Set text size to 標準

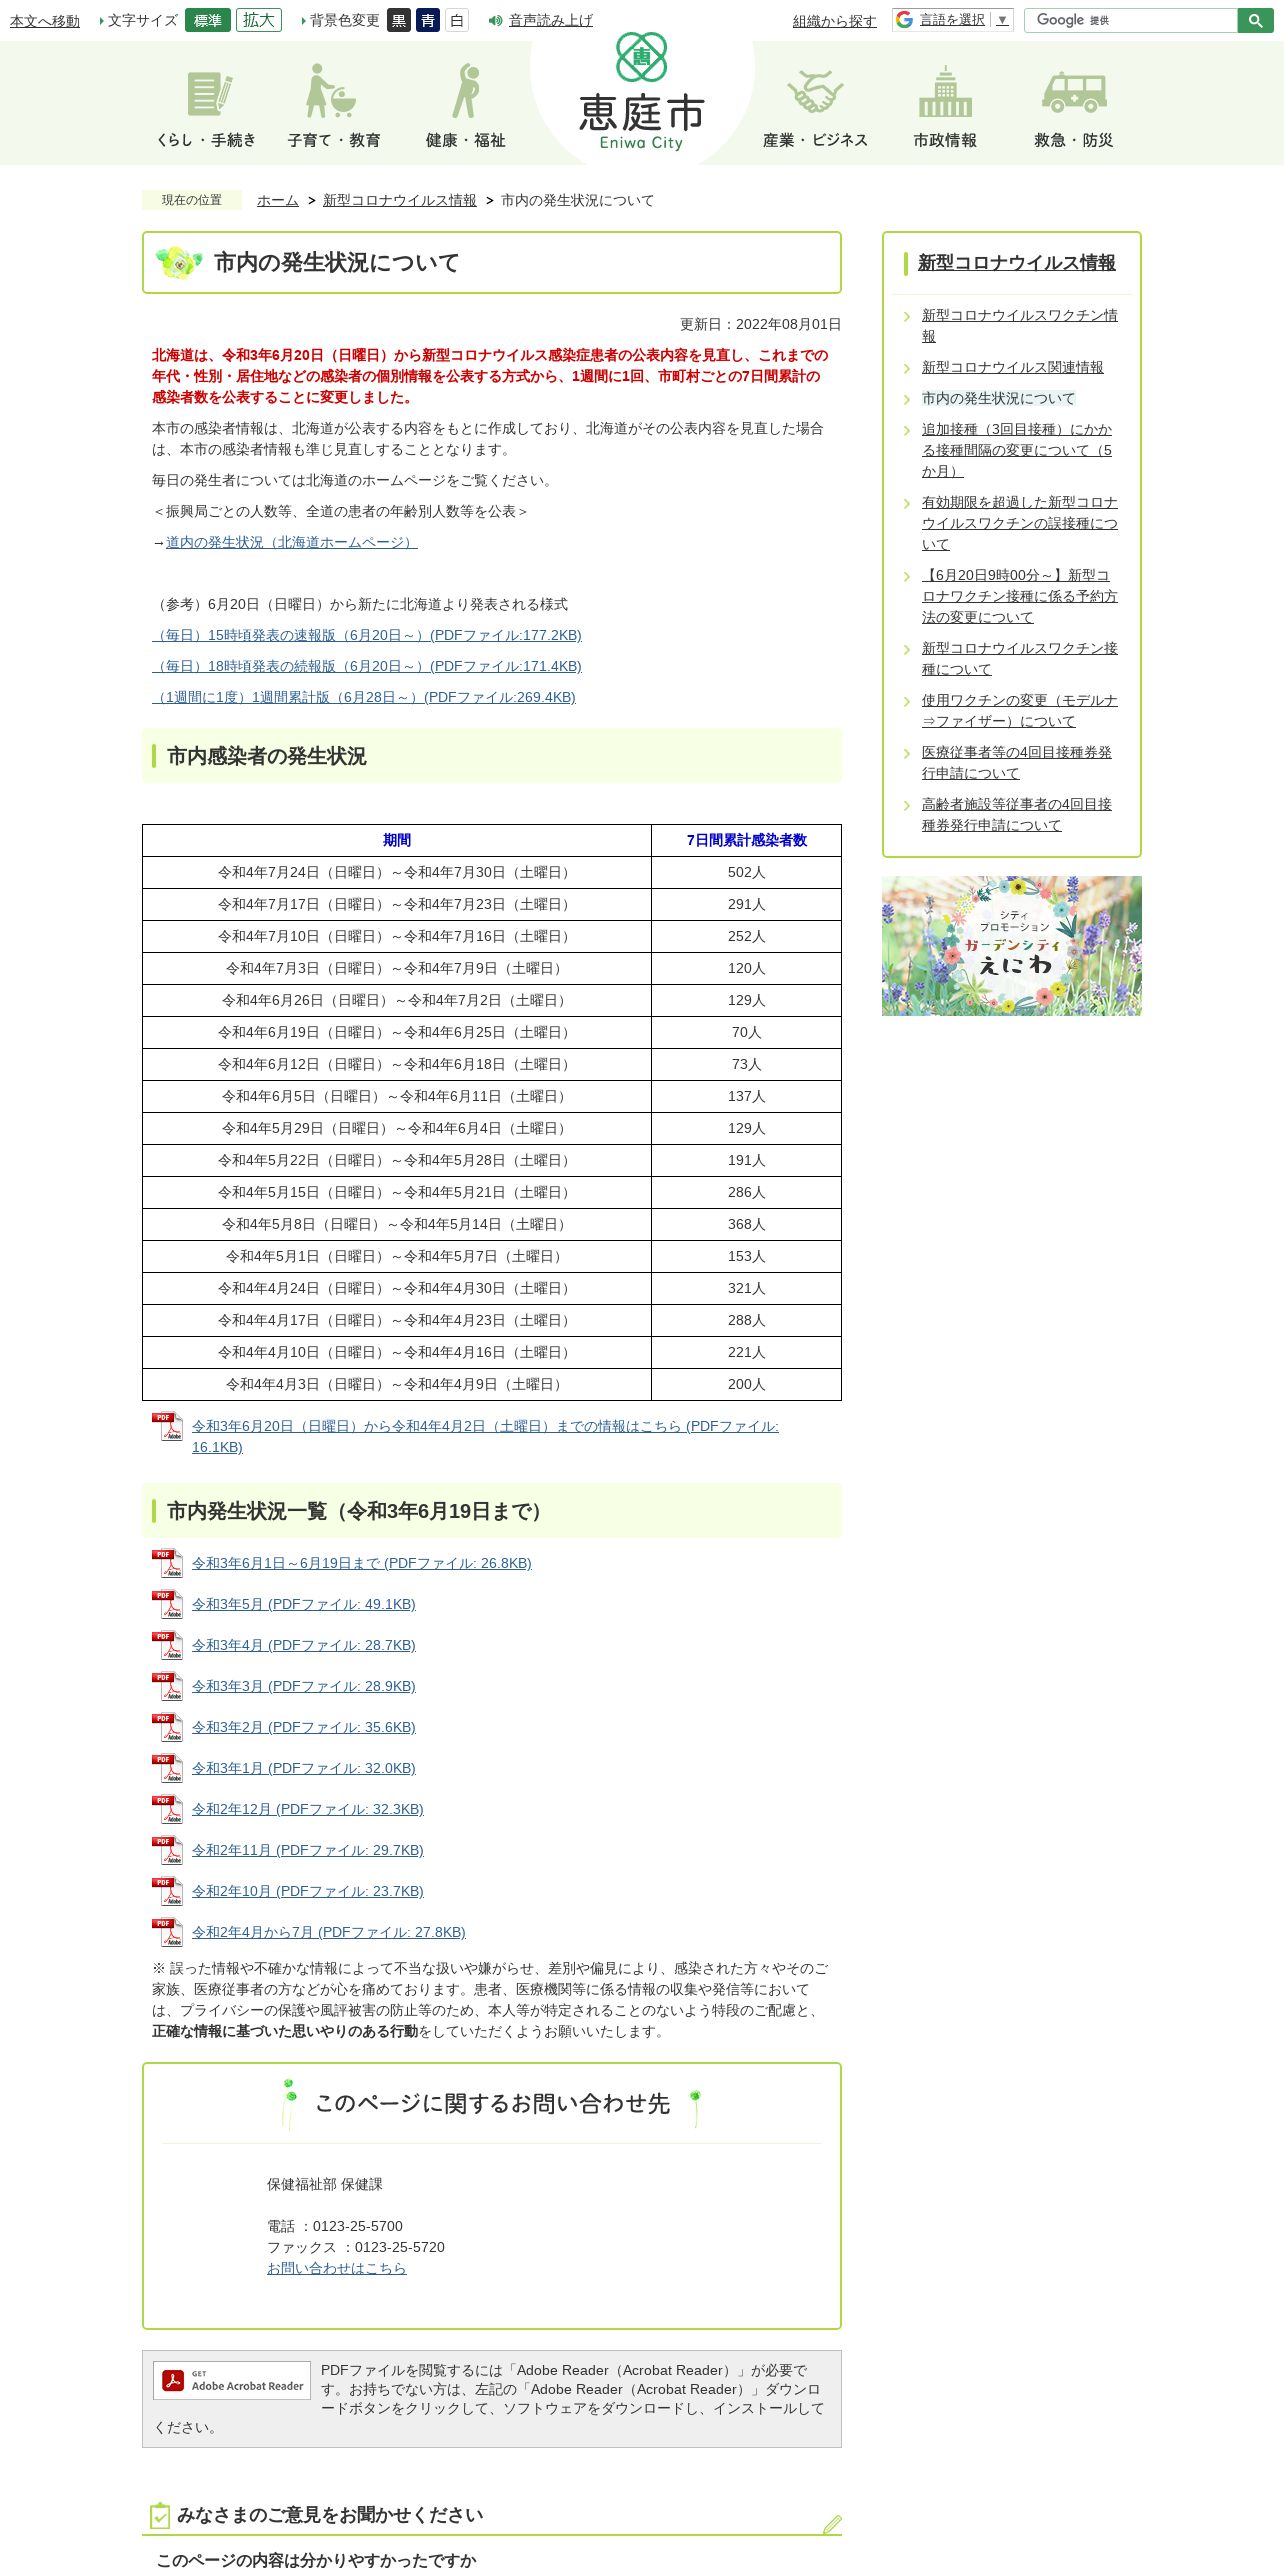tap(208, 20)
